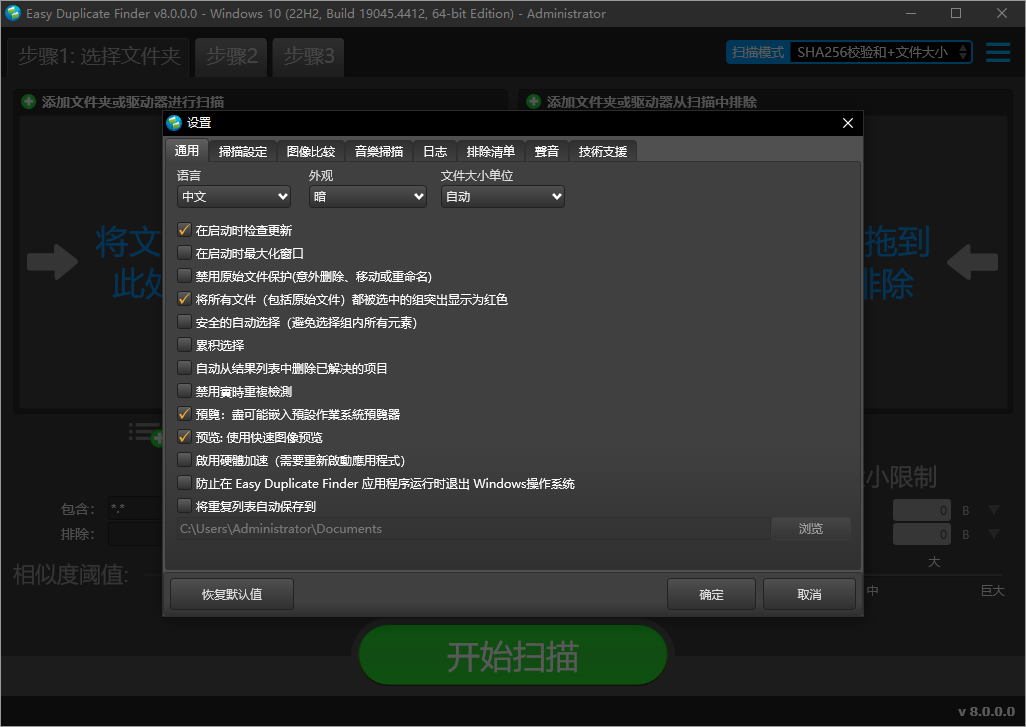Select the 步骤3 tab
This screenshot has width=1026, height=727.
point(308,57)
